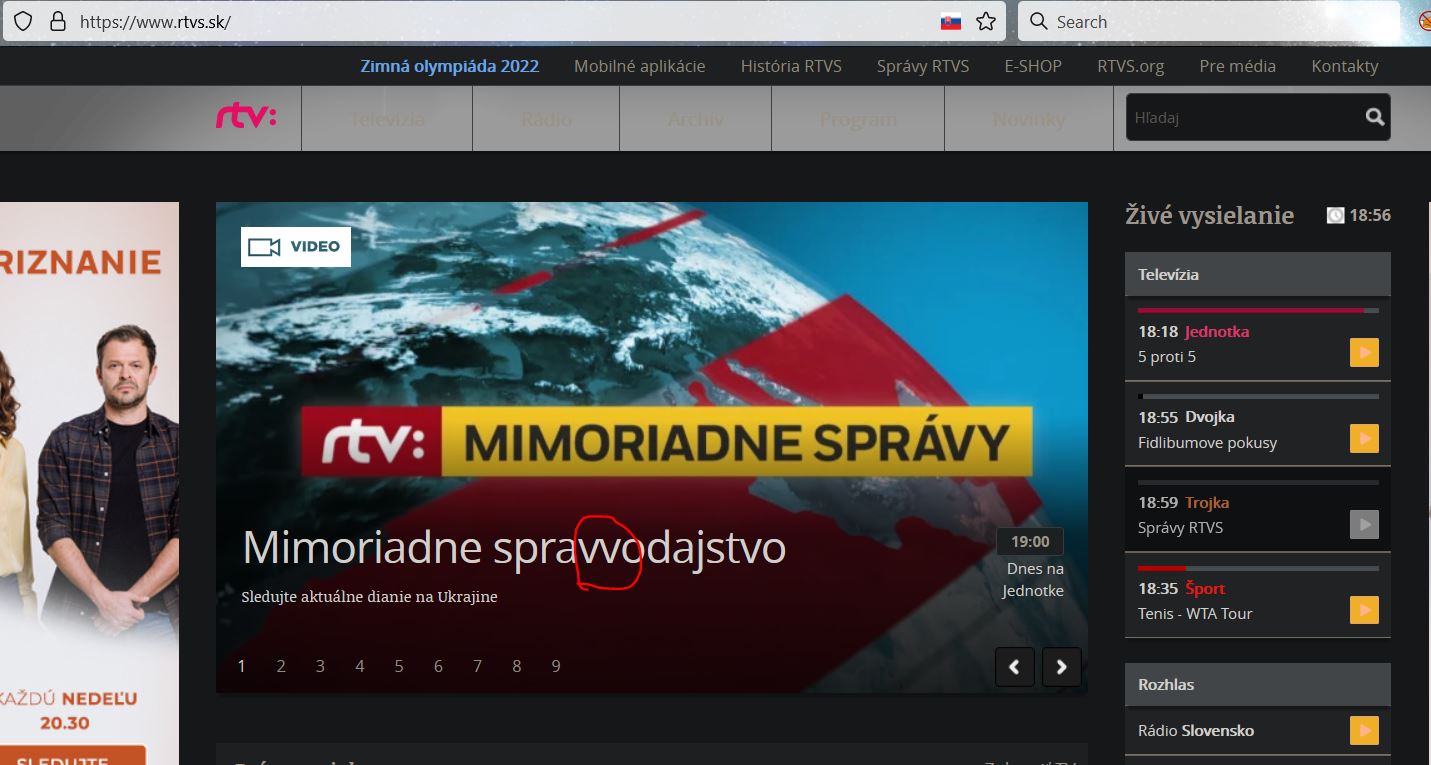Open Zimná olympiáda 2022 link
The image size is (1431, 765).
coord(450,66)
